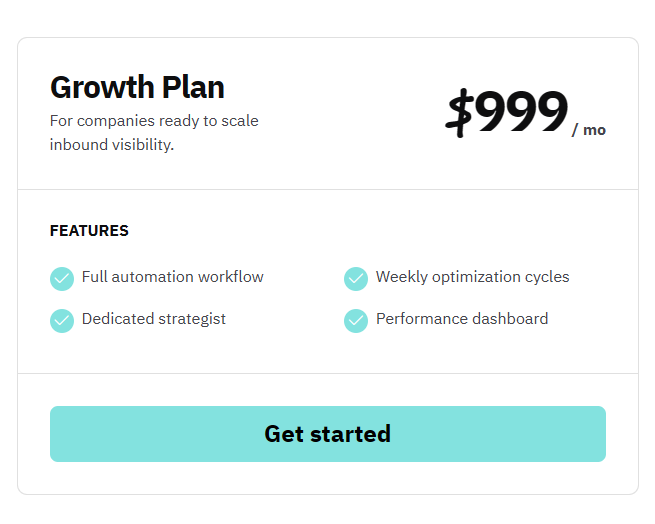The image size is (655, 524).
Task: Click the divider line above Get started
Action: point(327,373)
